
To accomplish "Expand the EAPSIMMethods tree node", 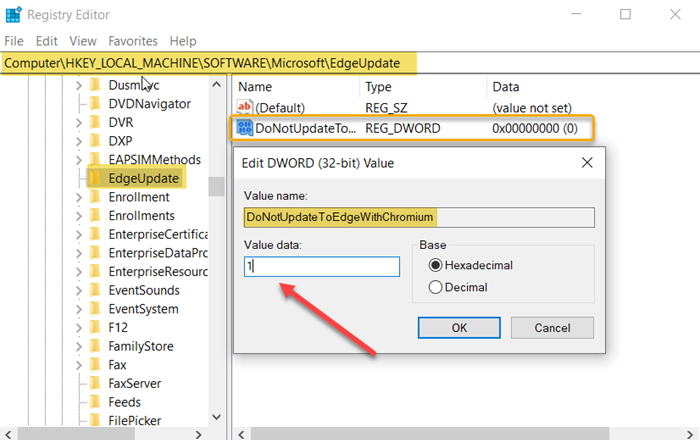I will 79,160.
